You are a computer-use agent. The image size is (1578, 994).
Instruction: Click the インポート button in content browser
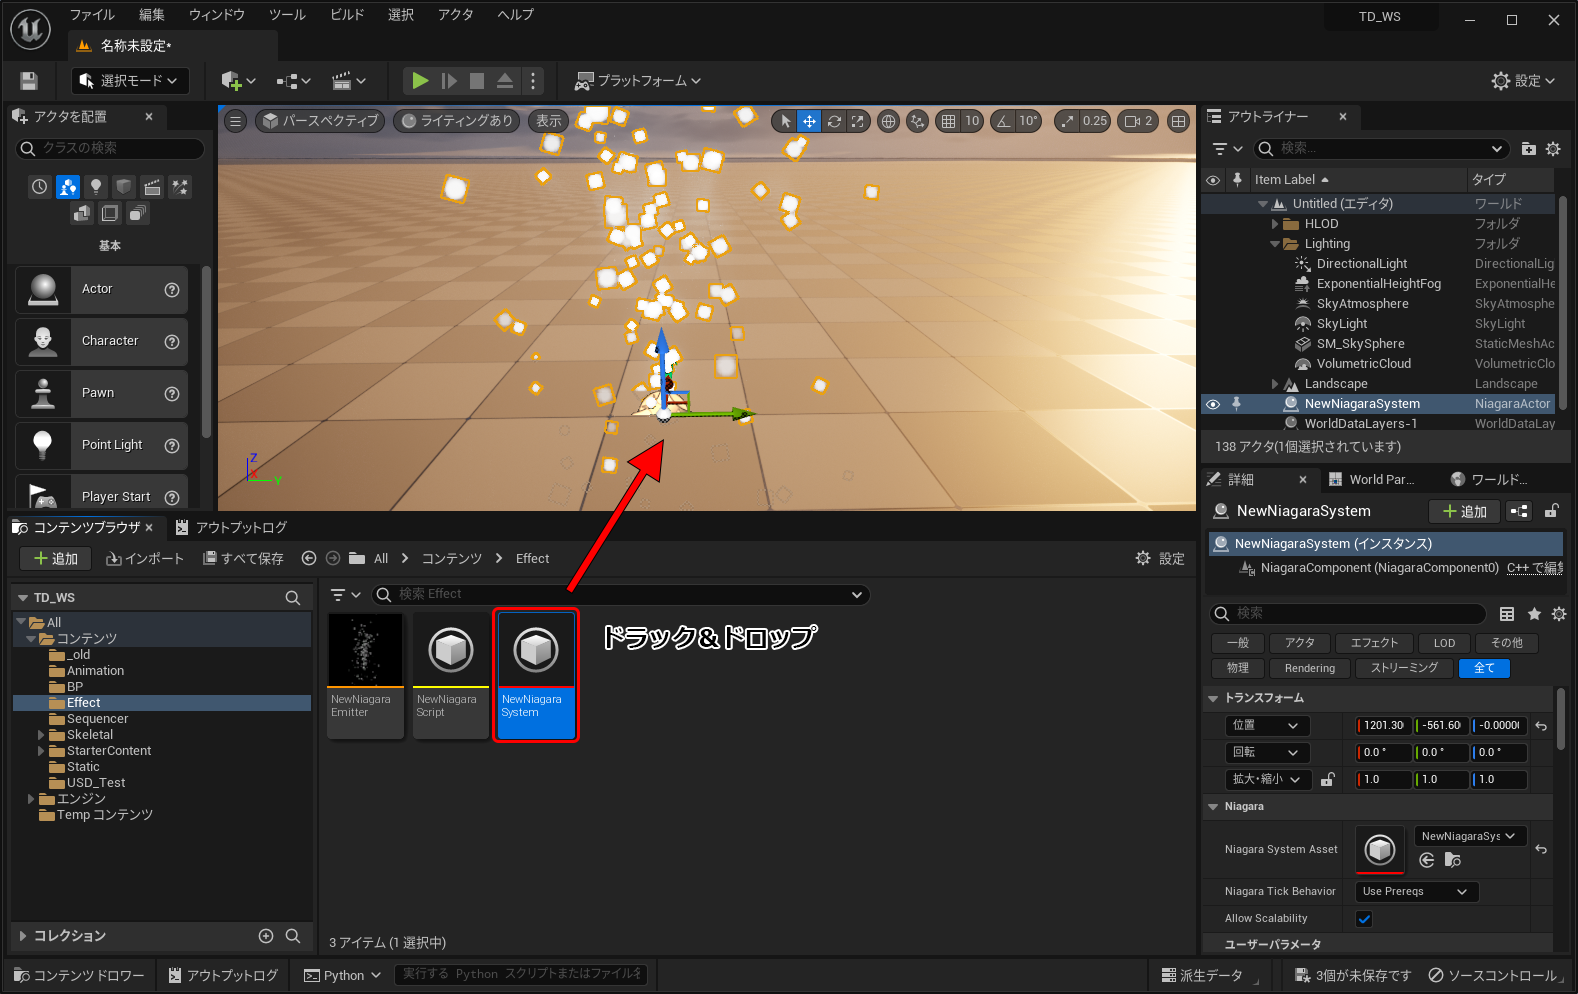145,559
